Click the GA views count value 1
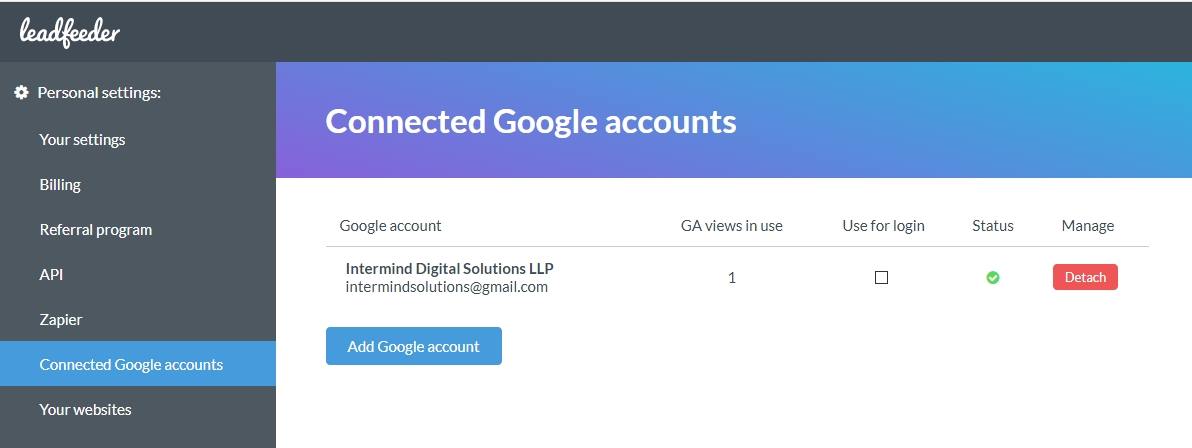Viewport: 1192px width, 448px height. [x=731, y=278]
